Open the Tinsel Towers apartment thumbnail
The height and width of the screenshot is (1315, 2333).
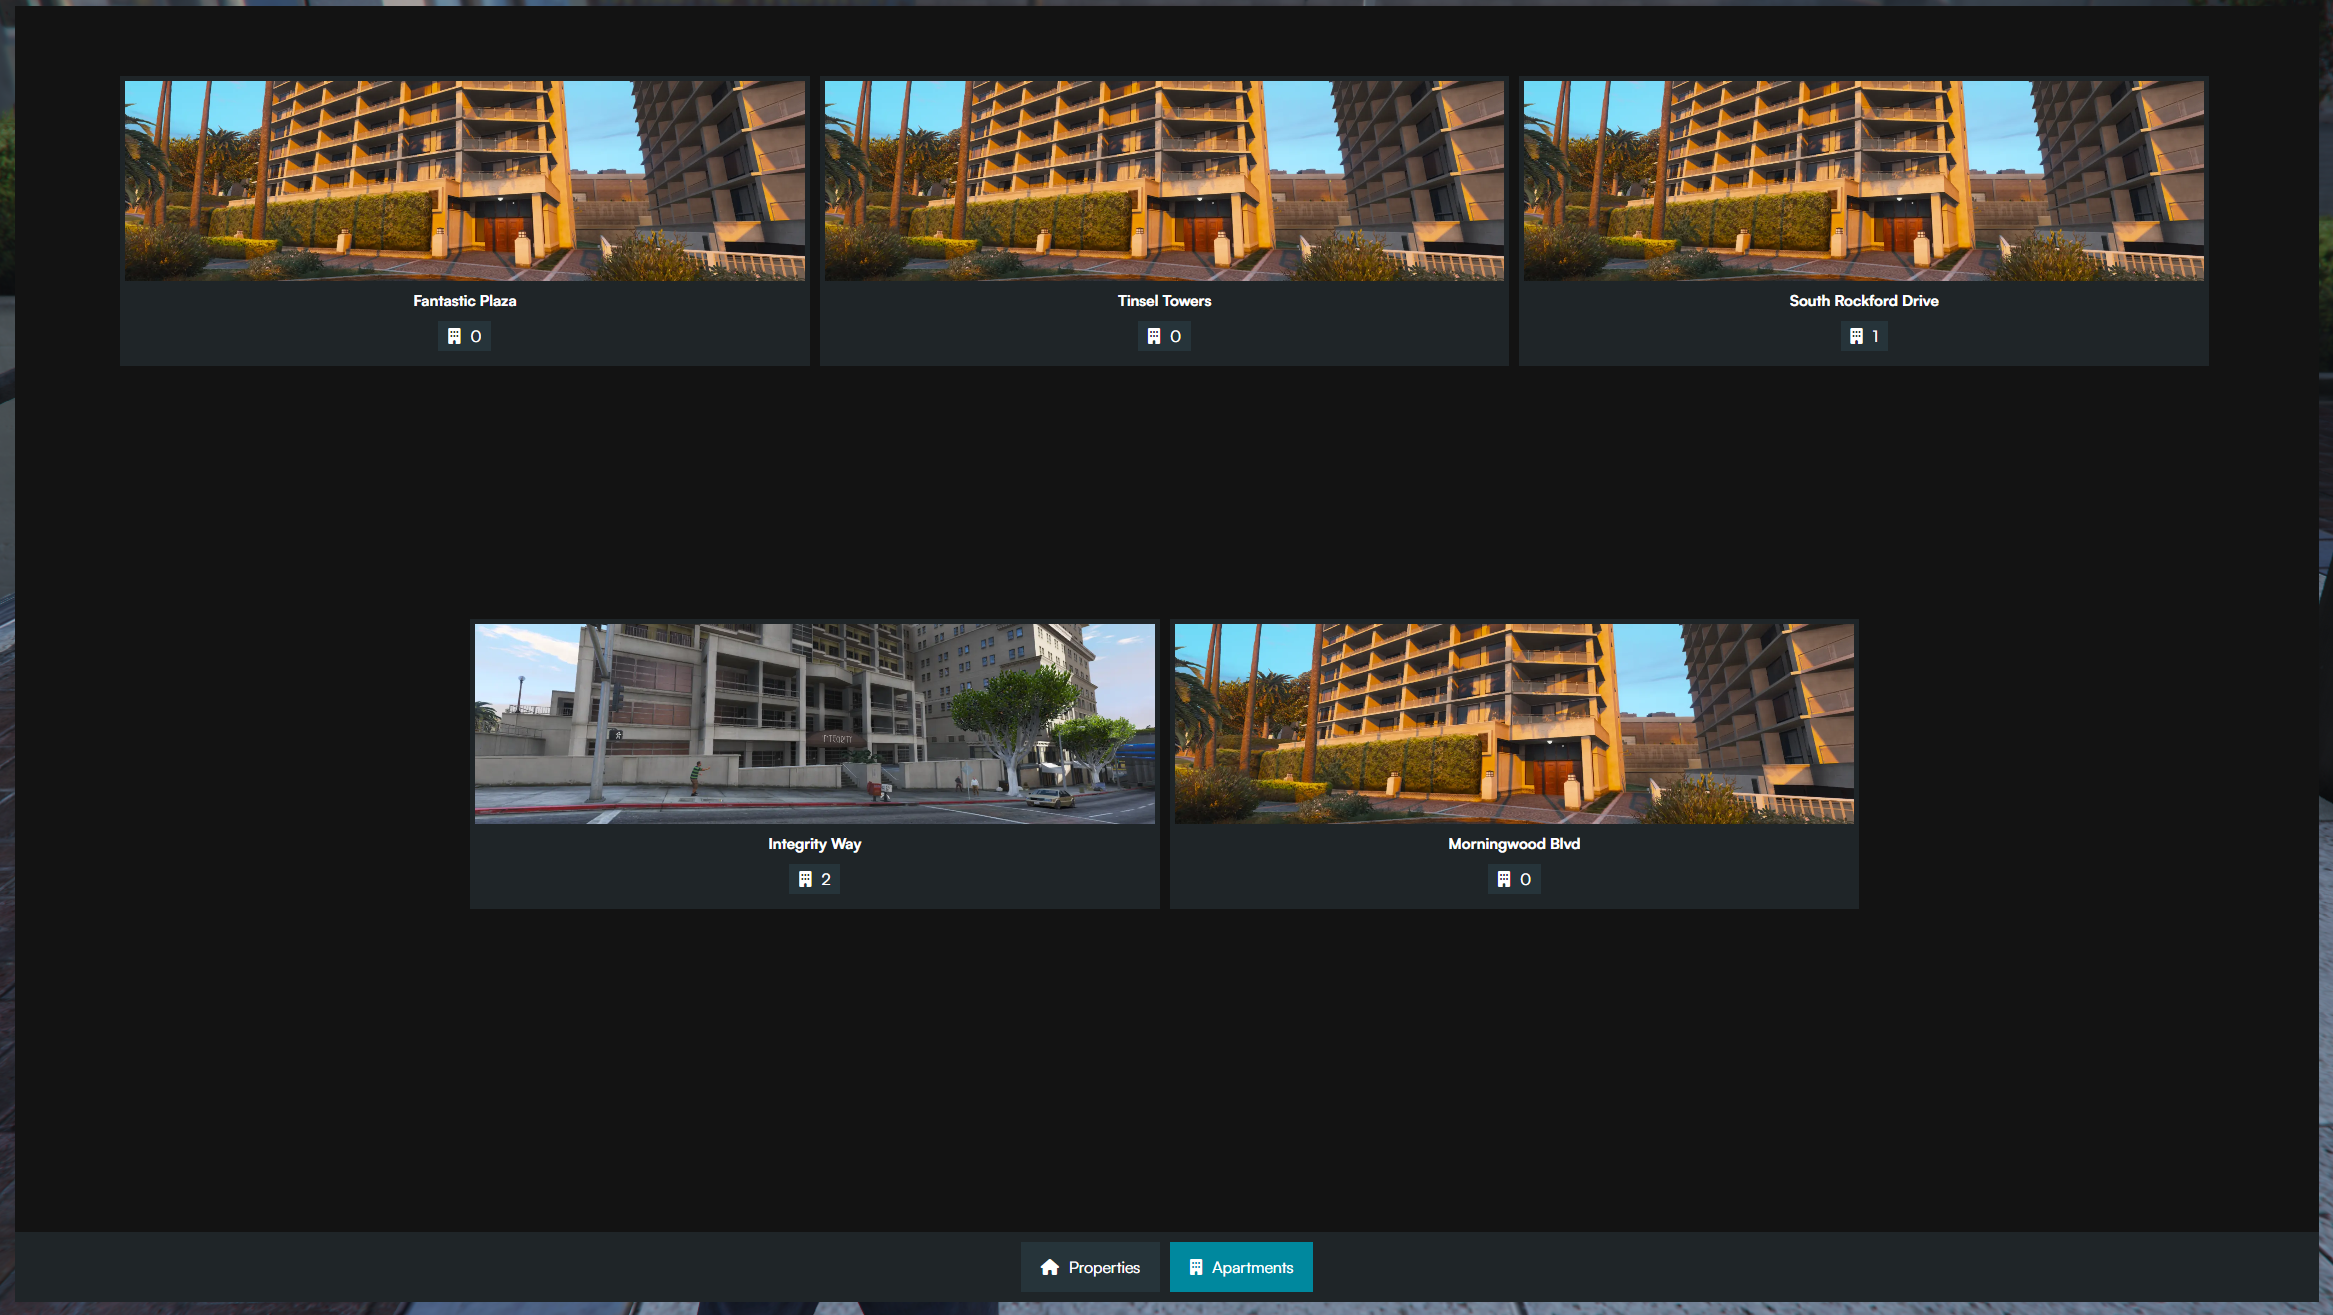tap(1164, 181)
